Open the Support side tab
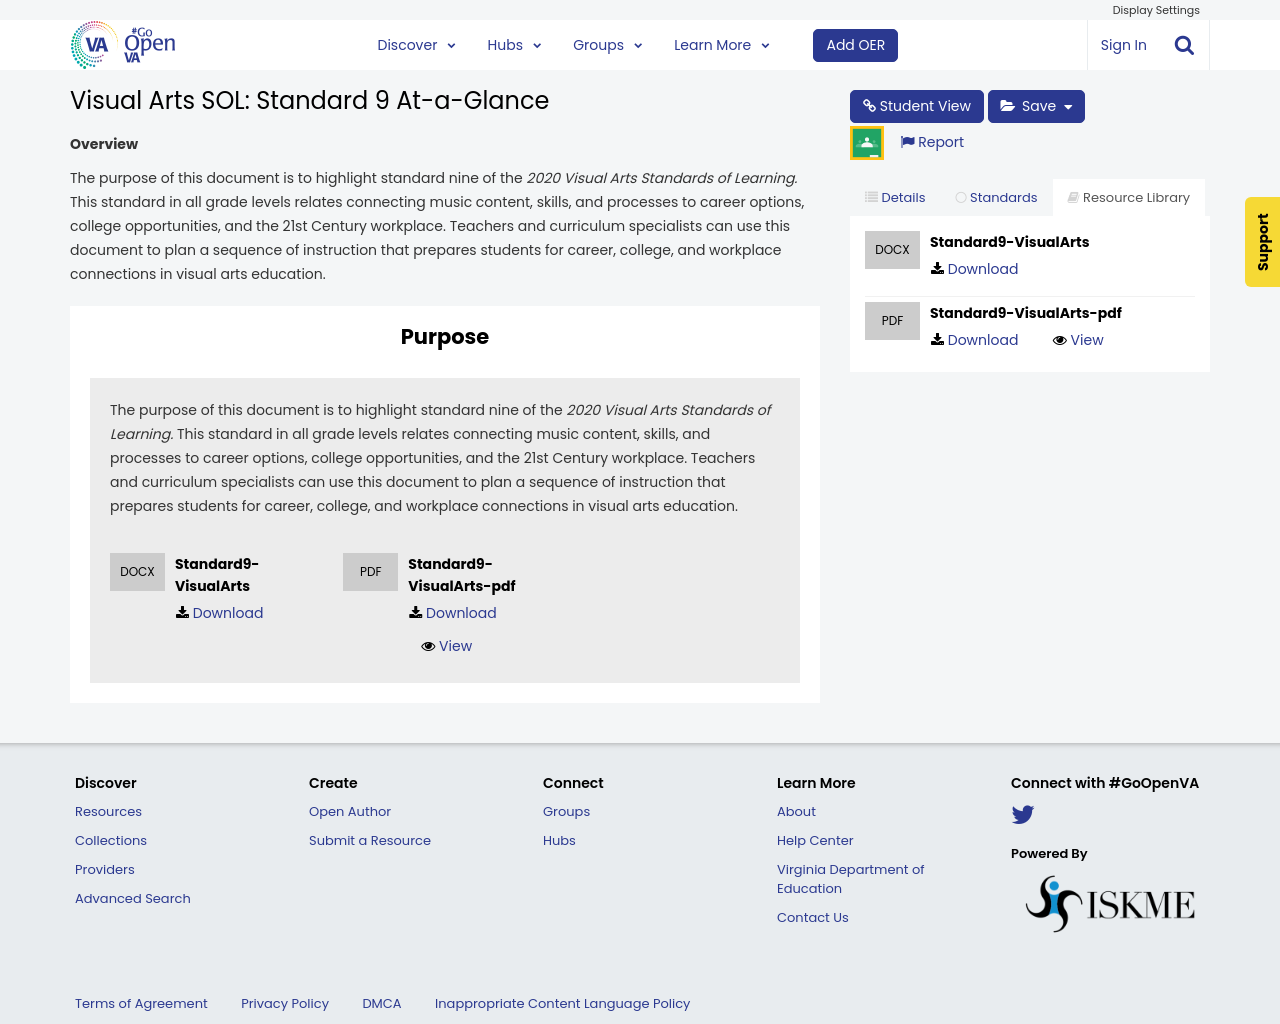This screenshot has height=1024, width=1280. pyautogui.click(x=1262, y=242)
